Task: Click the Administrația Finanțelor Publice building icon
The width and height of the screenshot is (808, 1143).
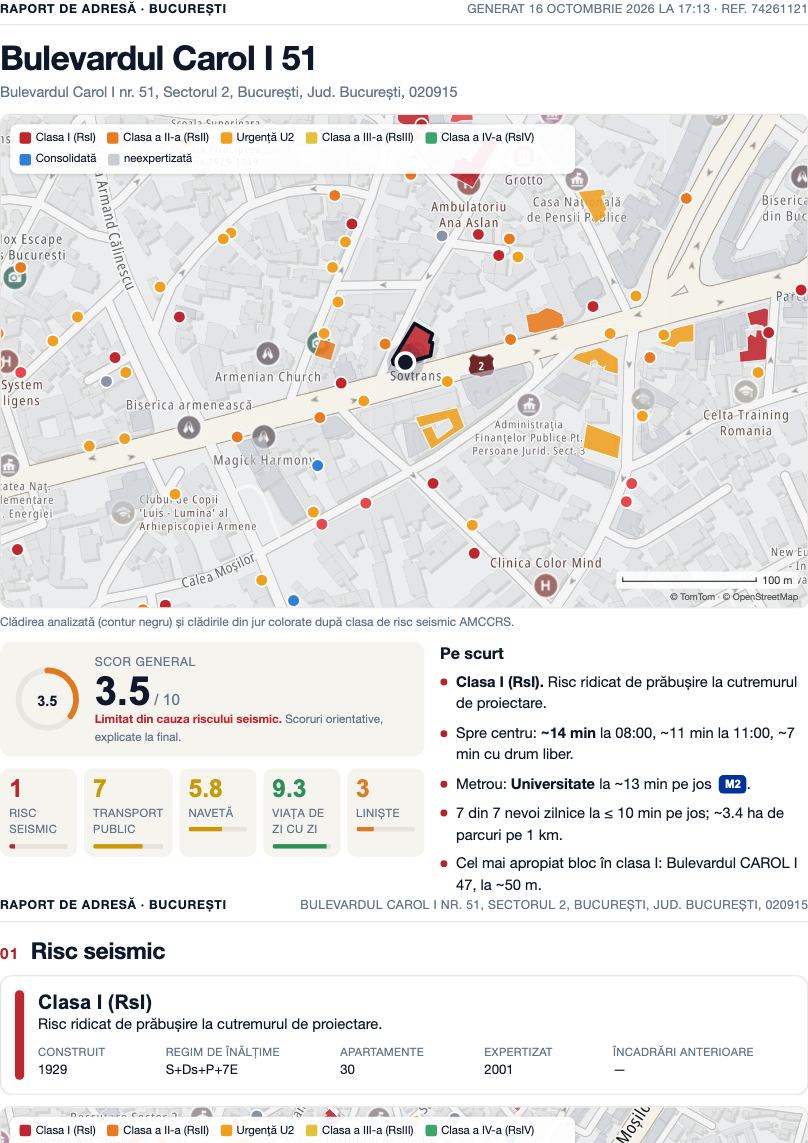Action: (529, 405)
